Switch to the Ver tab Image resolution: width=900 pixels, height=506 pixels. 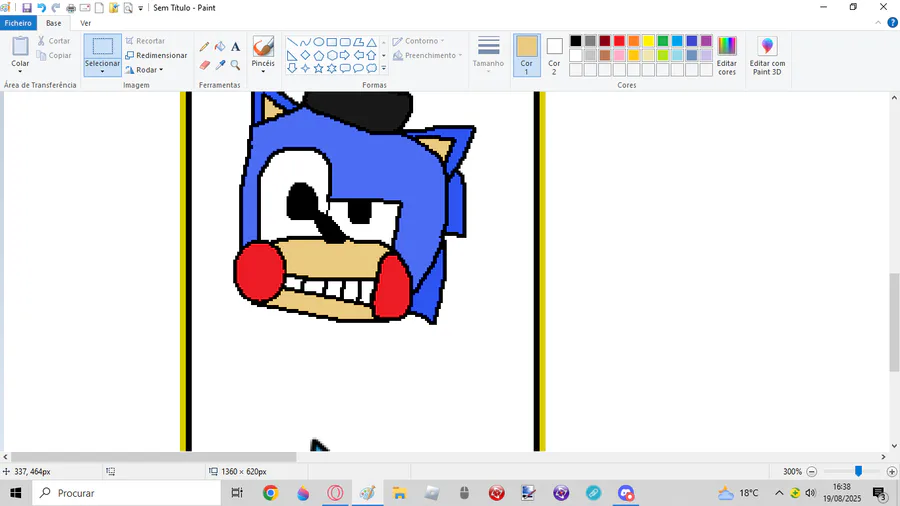(x=86, y=23)
